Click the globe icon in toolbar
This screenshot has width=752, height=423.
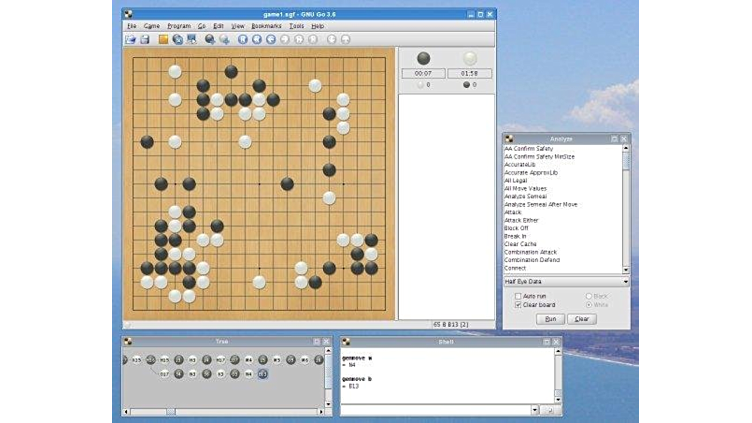(x=177, y=39)
